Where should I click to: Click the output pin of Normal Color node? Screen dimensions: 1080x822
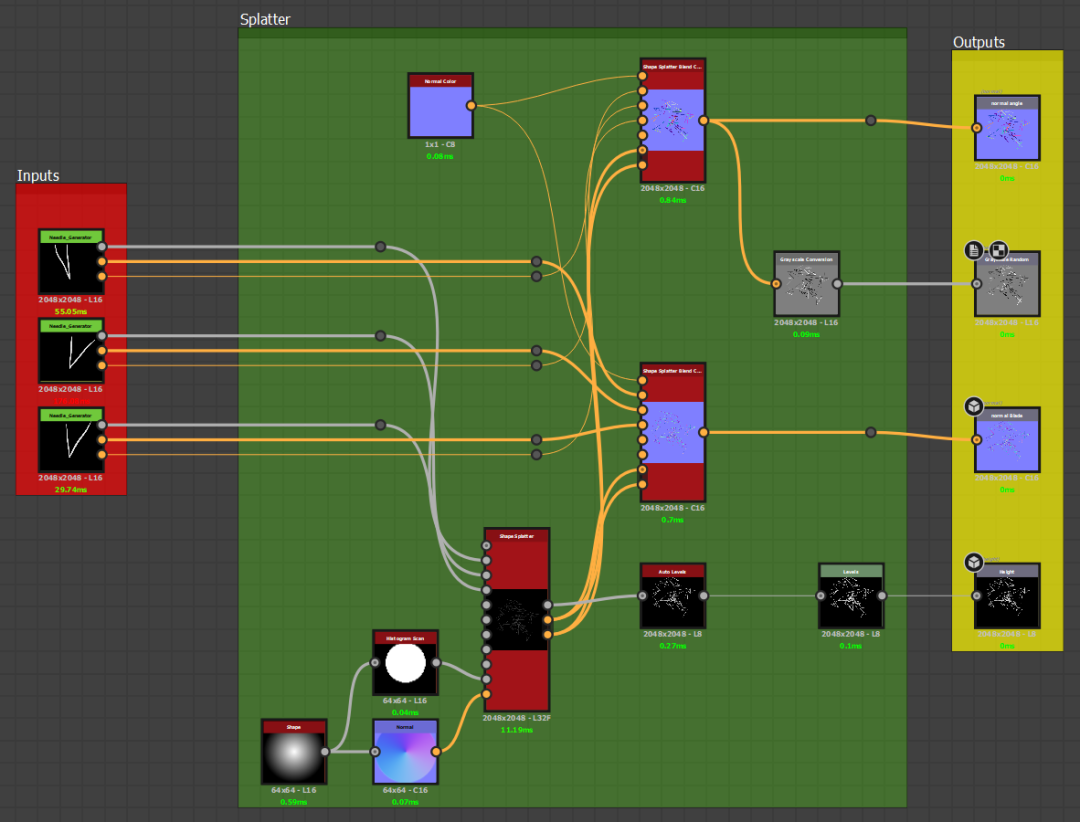(x=471, y=105)
